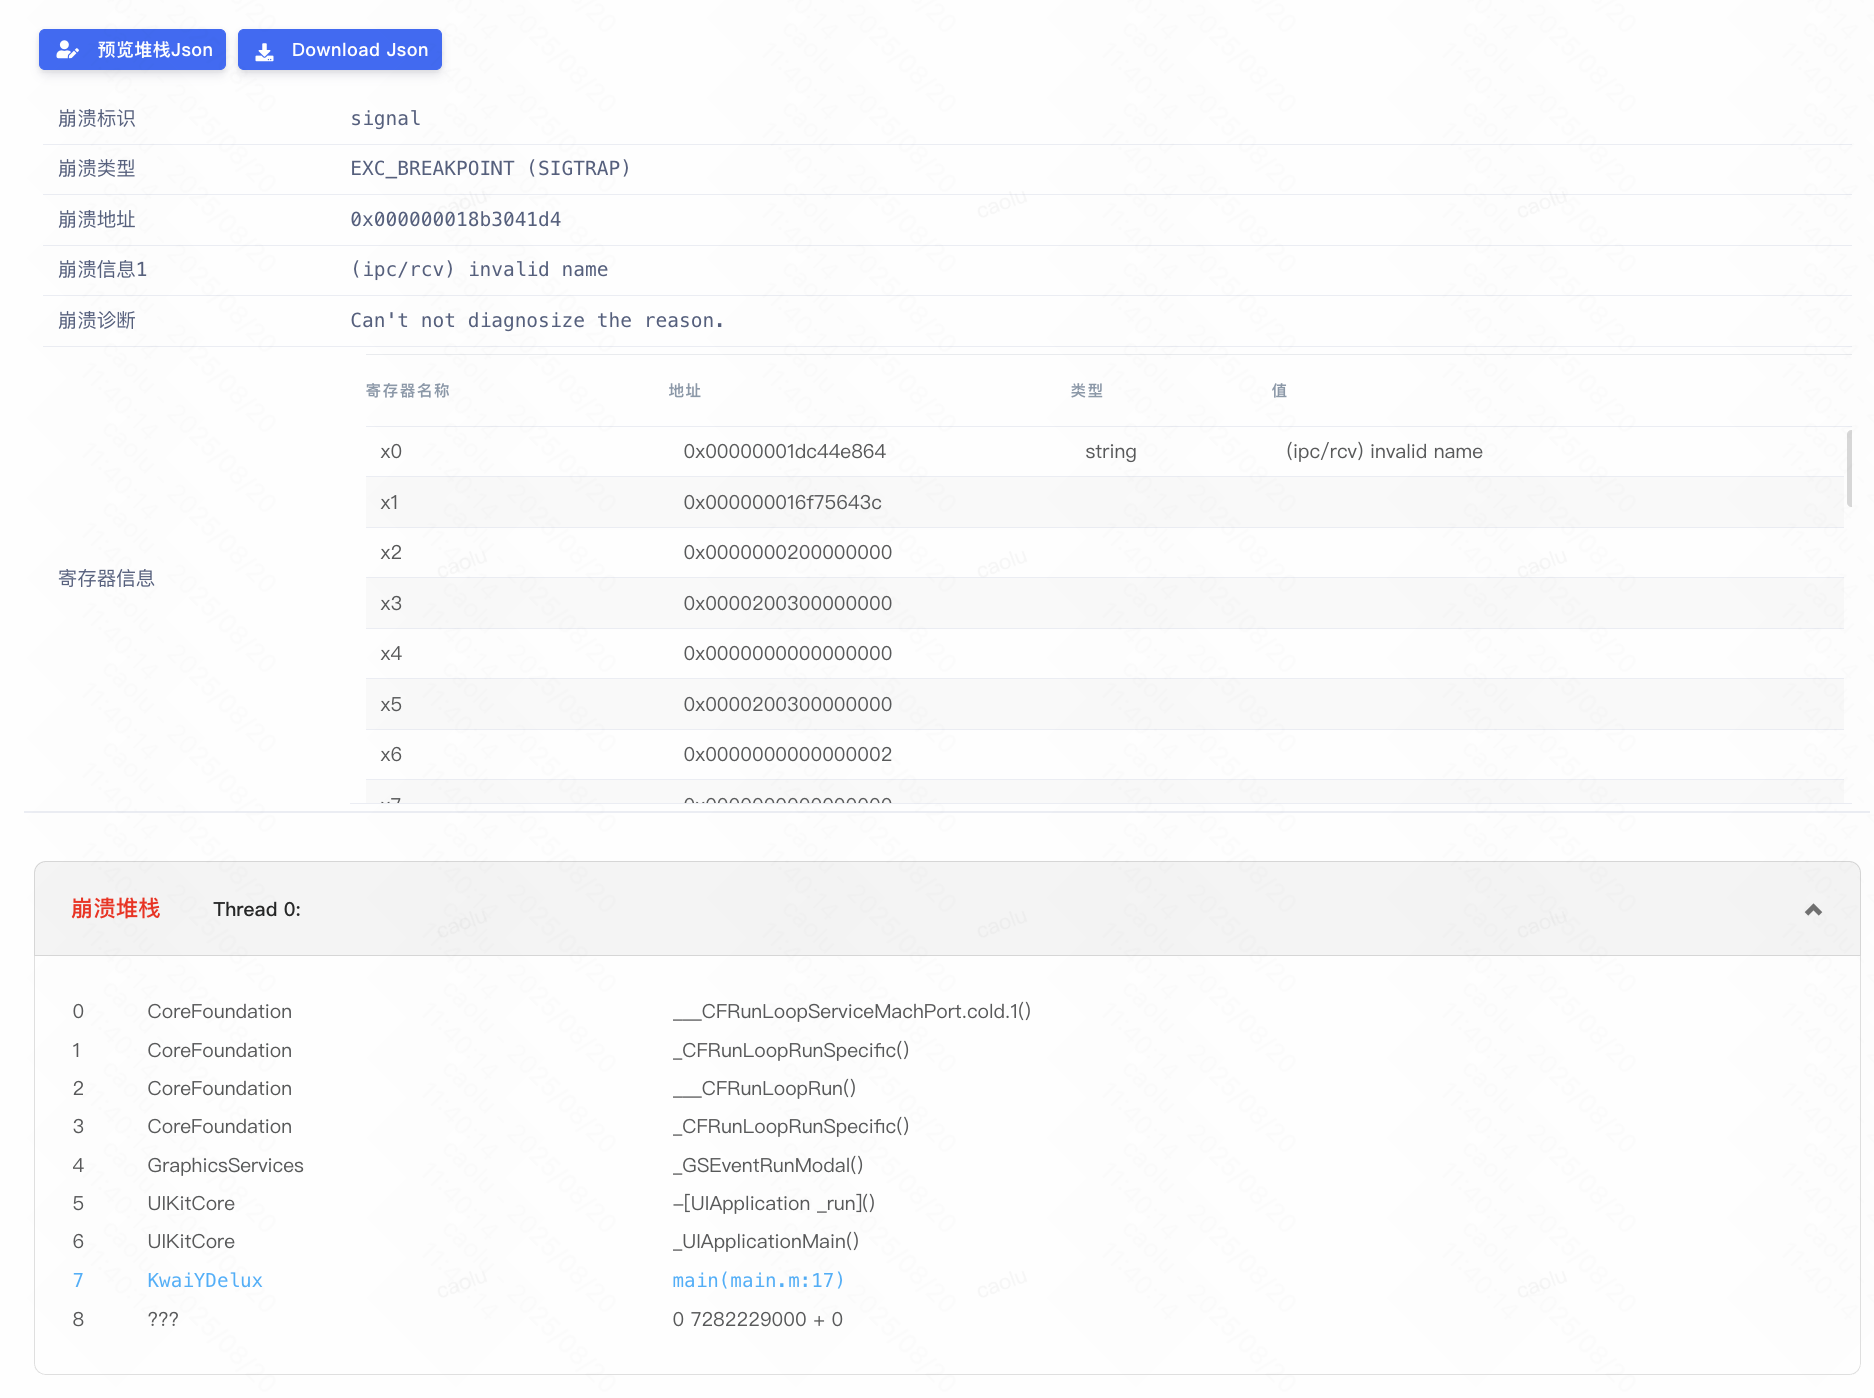1874x1398 pixels.
Task: Click the signal crash identifier value
Action: (385, 118)
